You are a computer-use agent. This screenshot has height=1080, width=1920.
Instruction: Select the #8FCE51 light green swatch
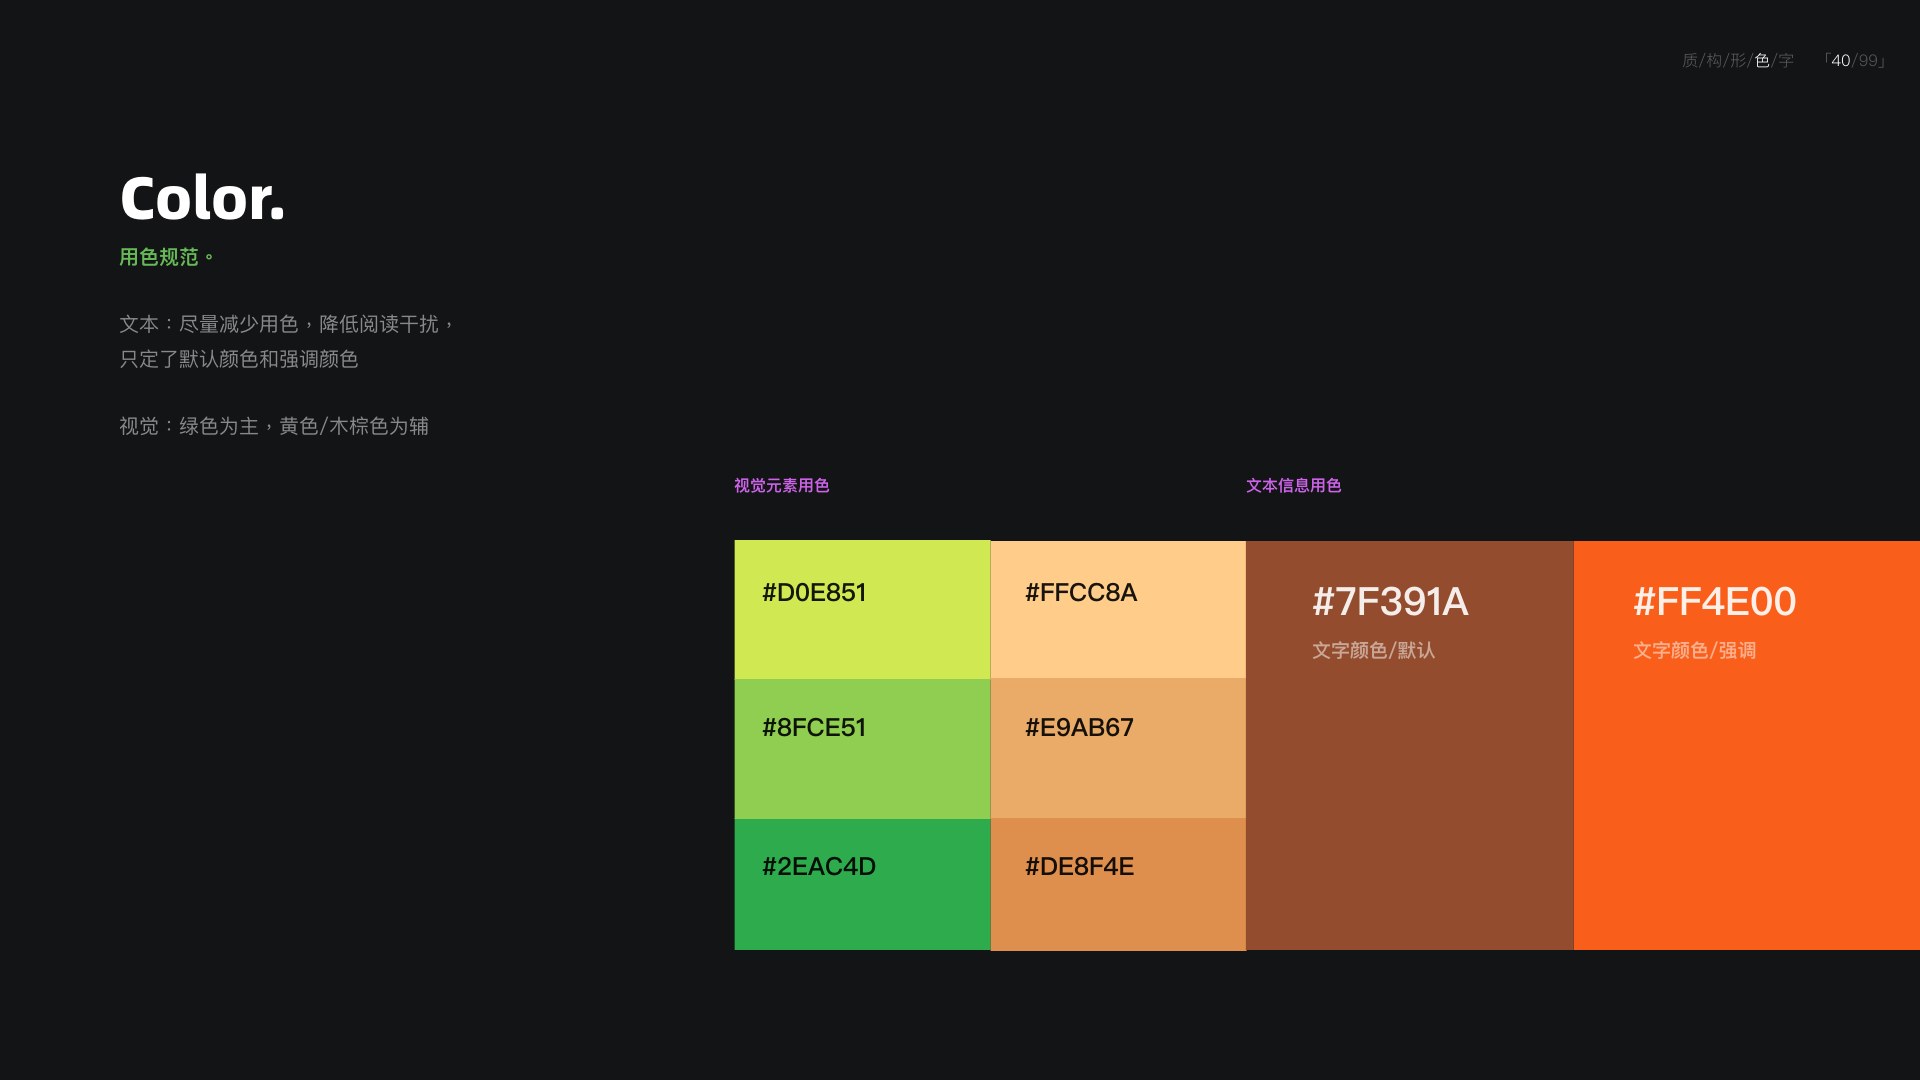click(862, 749)
